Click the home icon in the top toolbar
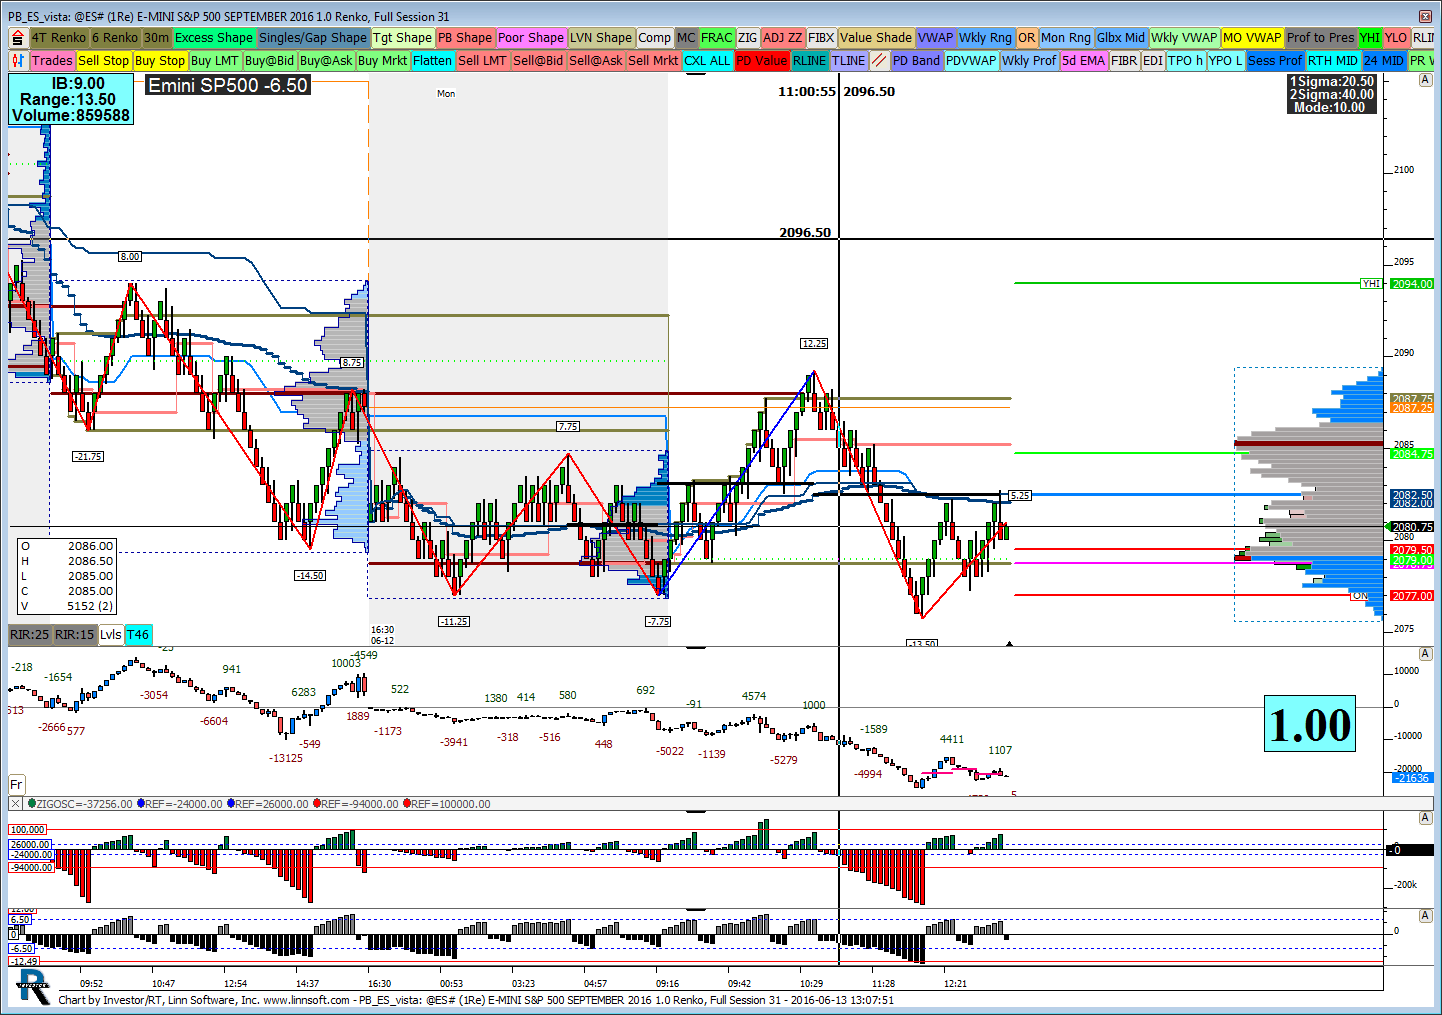 18,38
